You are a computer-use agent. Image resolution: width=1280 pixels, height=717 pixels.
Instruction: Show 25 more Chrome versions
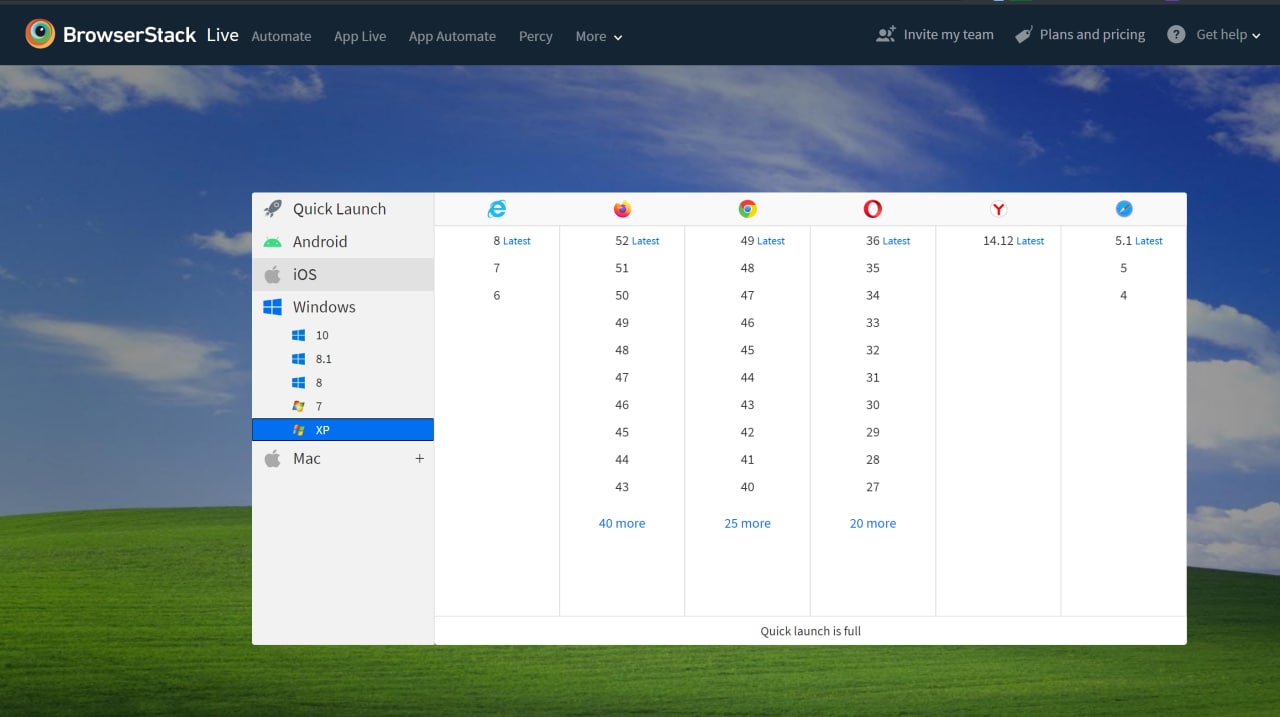[747, 523]
